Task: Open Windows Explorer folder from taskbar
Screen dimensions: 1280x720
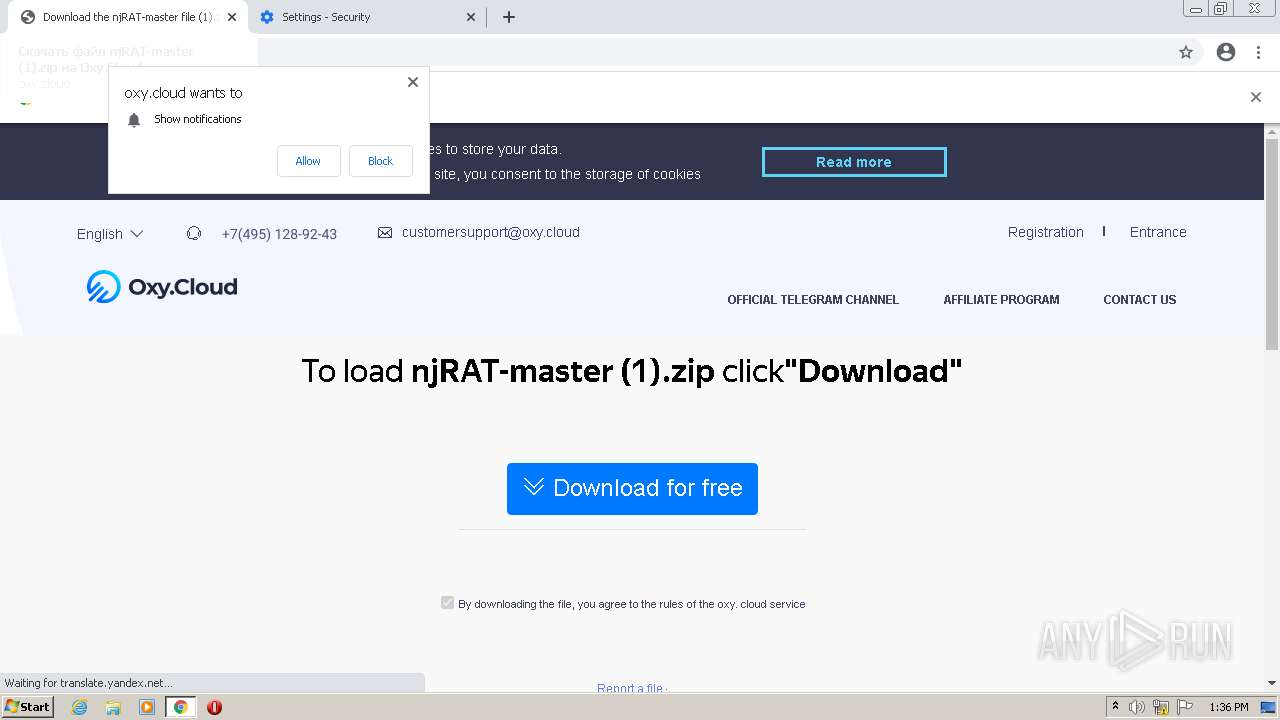Action: [x=113, y=707]
